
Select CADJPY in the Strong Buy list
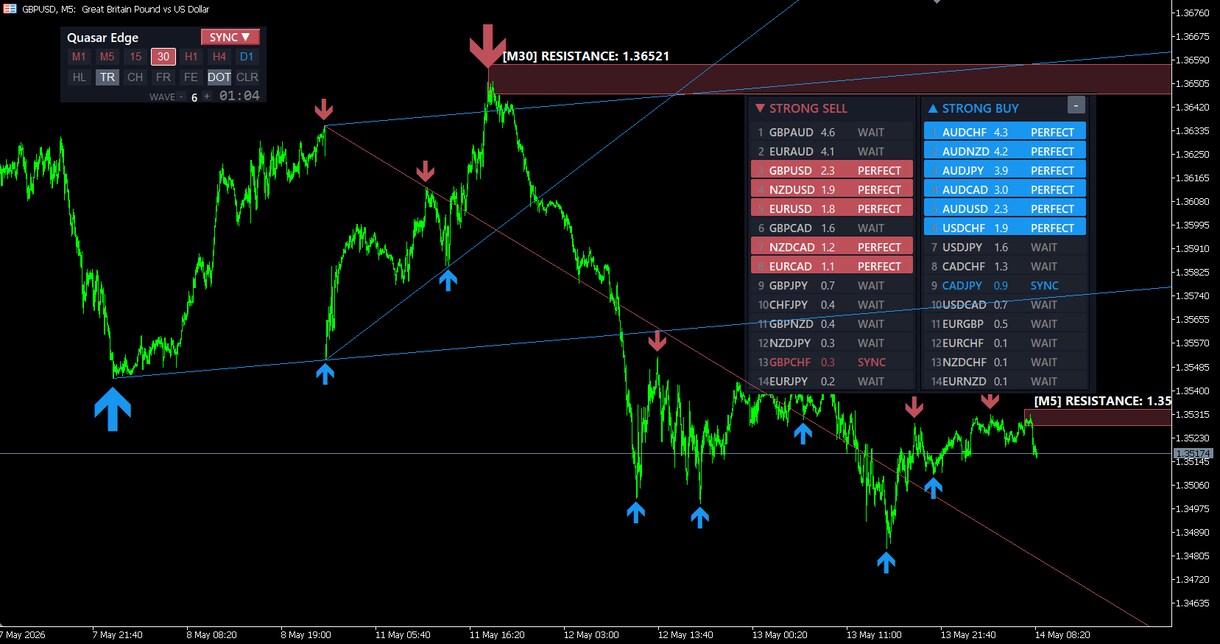point(1005,285)
